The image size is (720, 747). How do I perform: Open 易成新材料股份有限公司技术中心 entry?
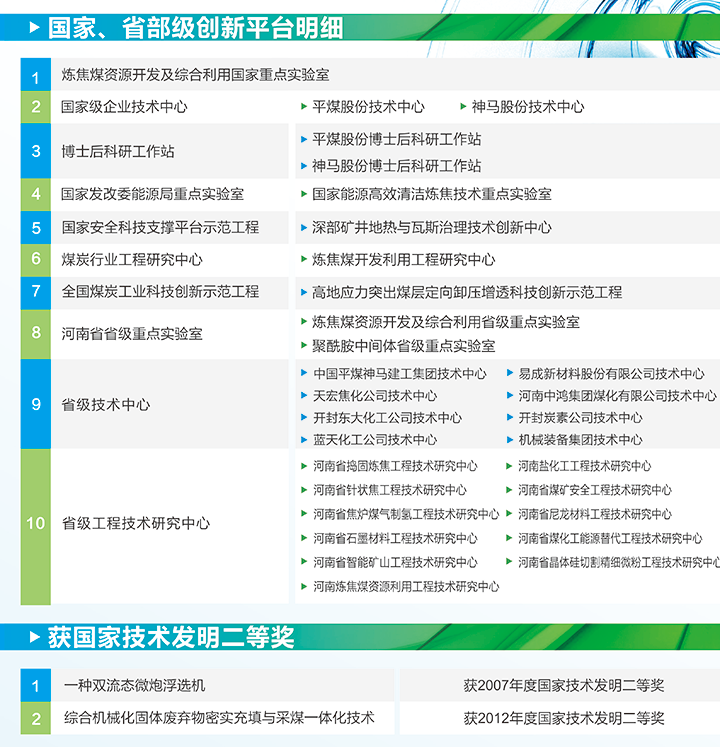(610, 374)
